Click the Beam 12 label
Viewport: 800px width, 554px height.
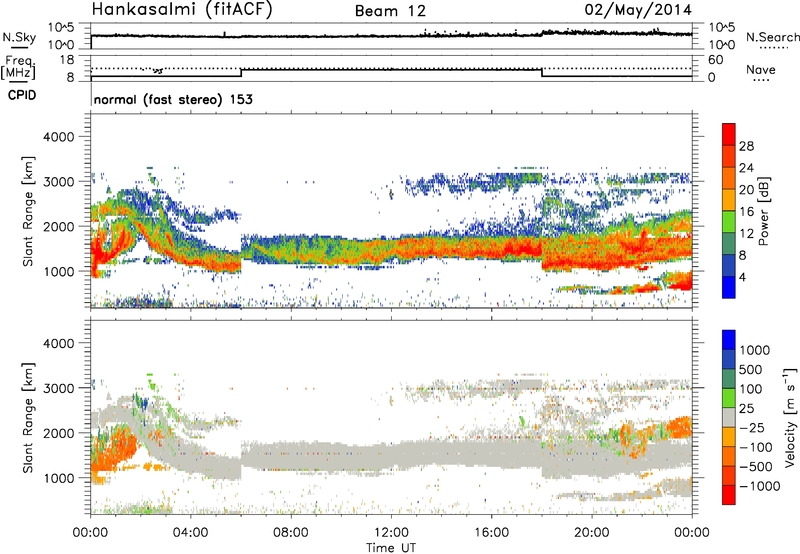coord(390,11)
